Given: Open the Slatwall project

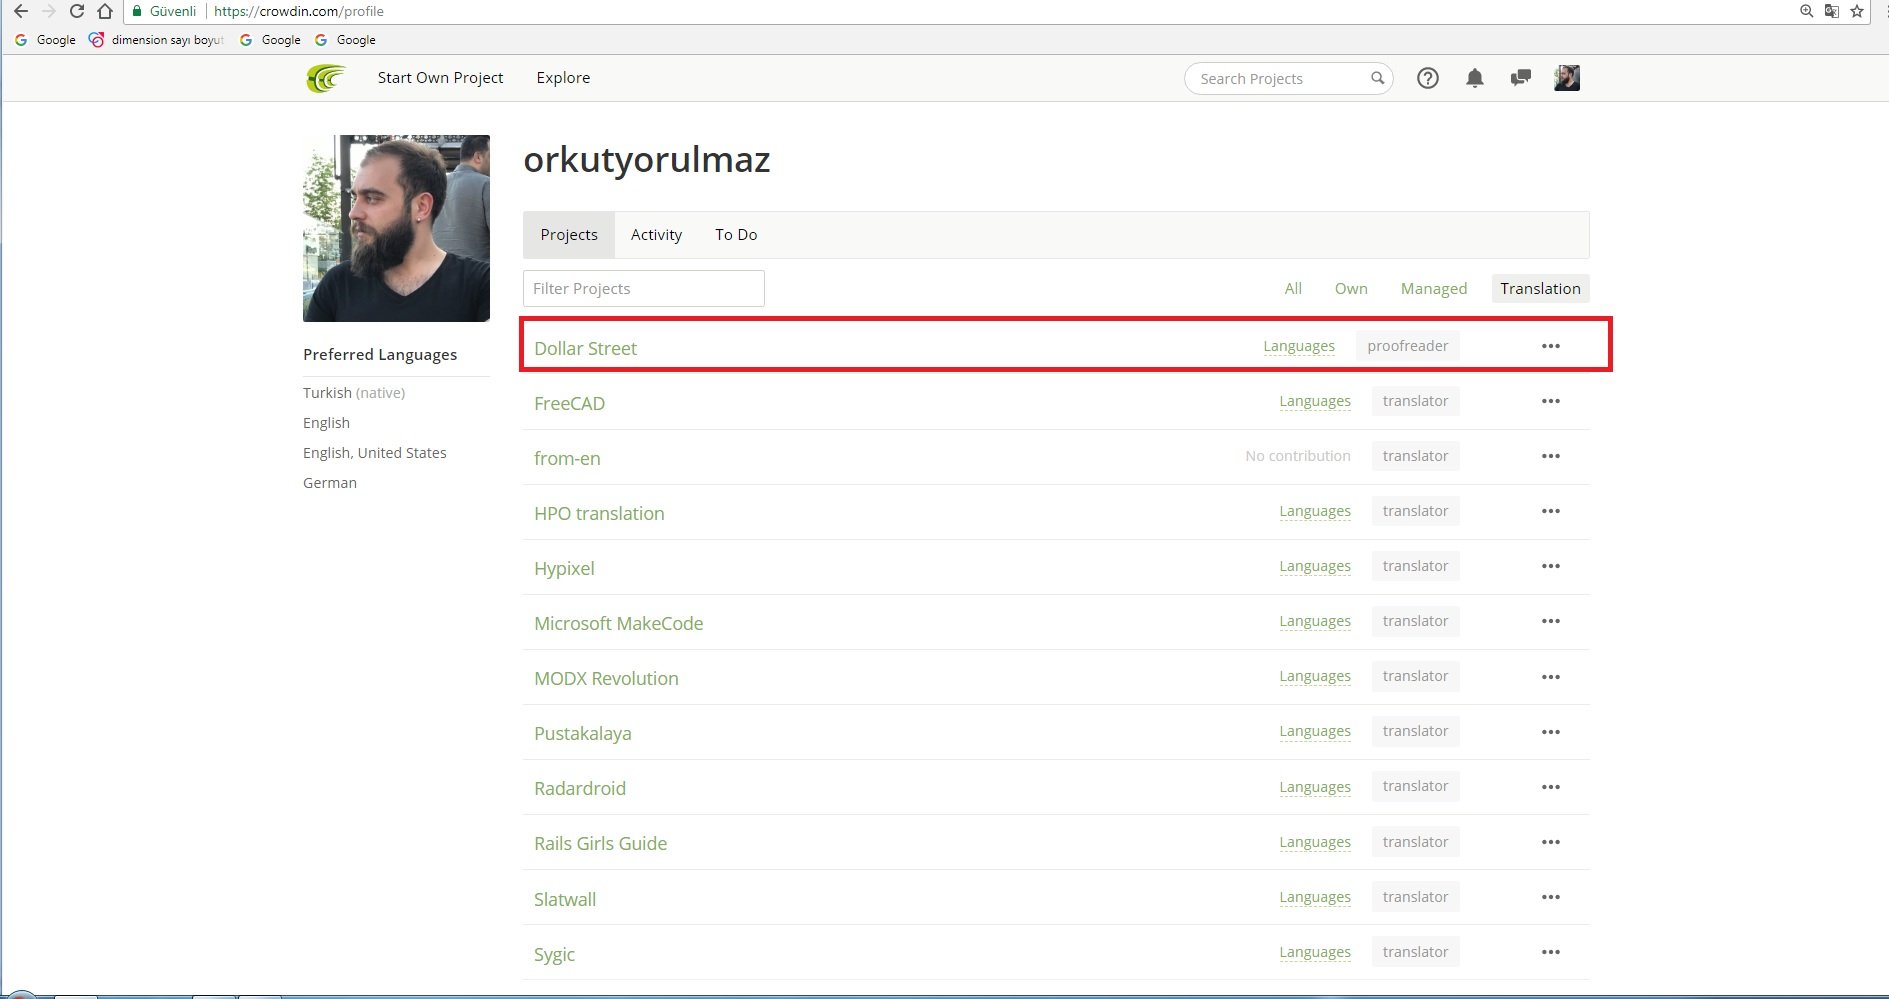Looking at the screenshot, I should [x=565, y=899].
